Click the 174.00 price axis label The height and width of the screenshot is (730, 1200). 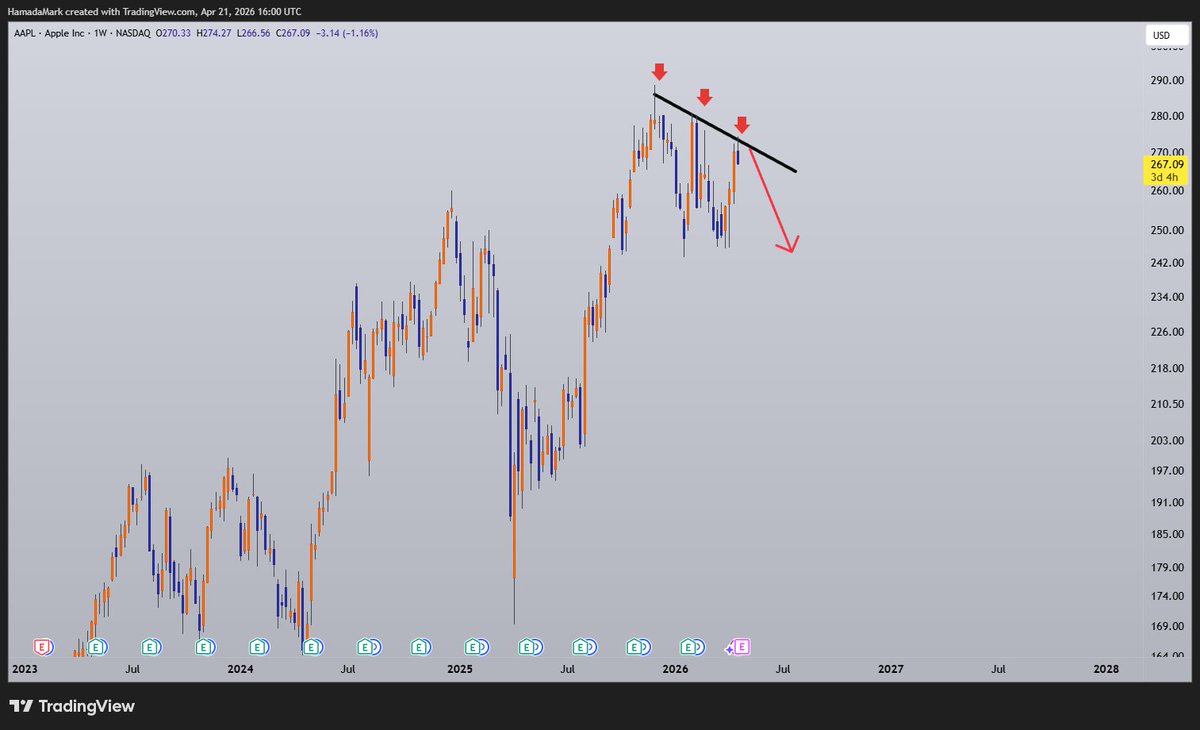pos(1167,596)
